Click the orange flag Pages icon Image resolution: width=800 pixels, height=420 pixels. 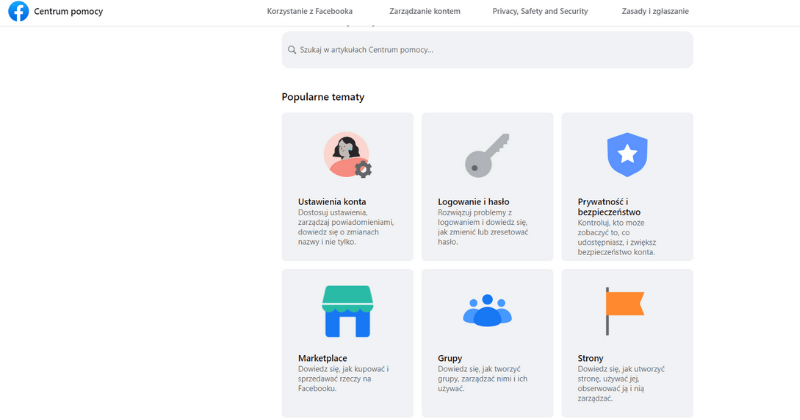pyautogui.click(x=624, y=311)
